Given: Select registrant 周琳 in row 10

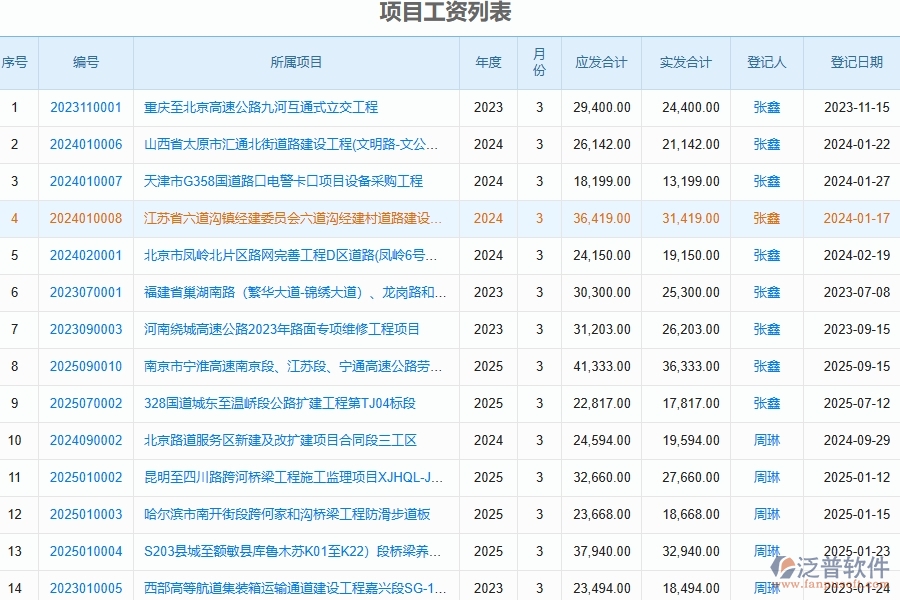Looking at the screenshot, I should (767, 440).
